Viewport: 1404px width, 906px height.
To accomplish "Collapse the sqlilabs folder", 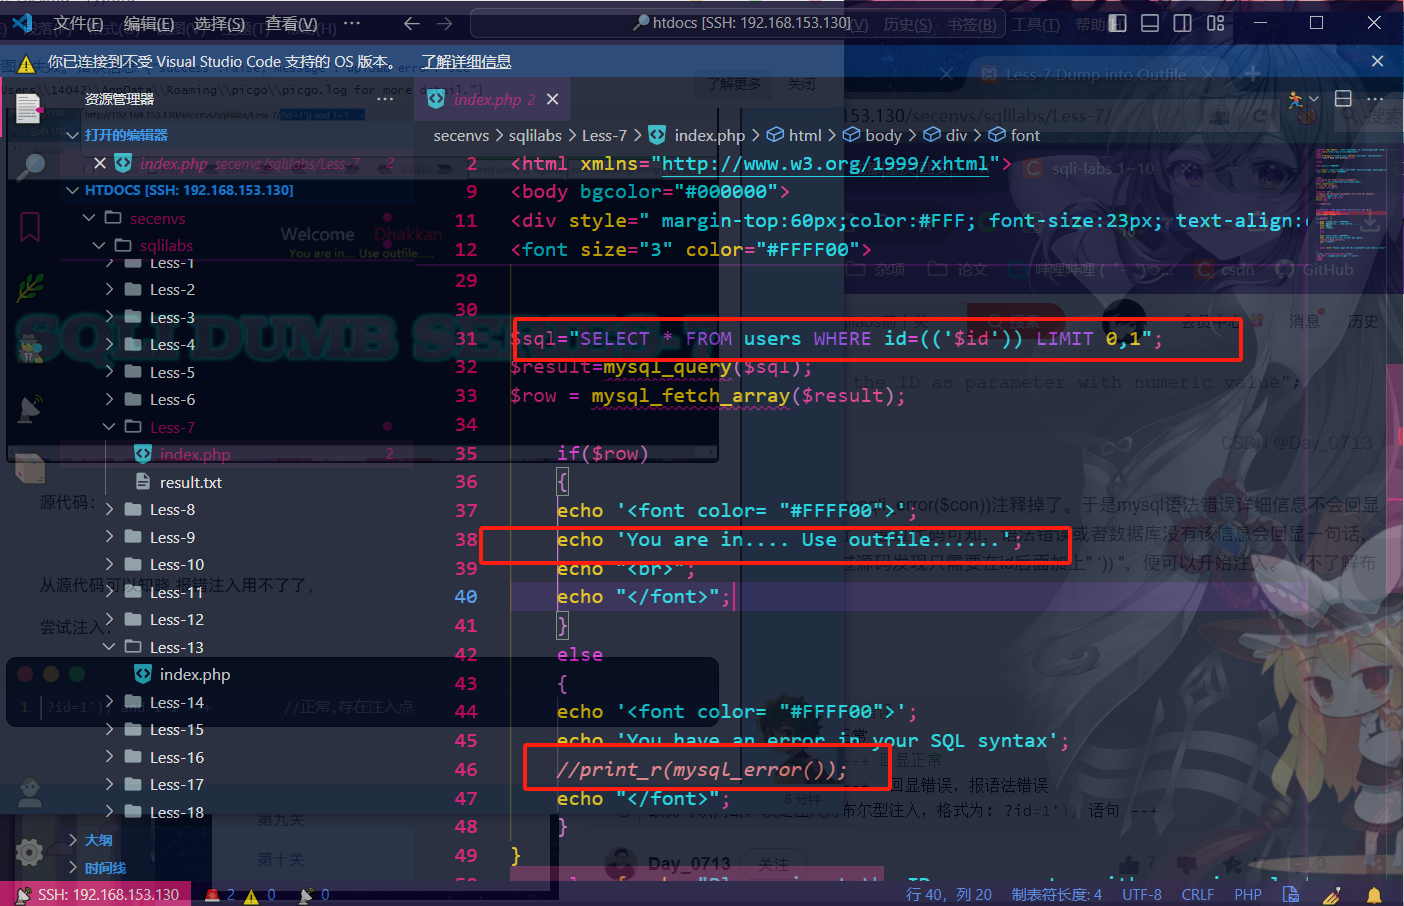I will pos(99,245).
